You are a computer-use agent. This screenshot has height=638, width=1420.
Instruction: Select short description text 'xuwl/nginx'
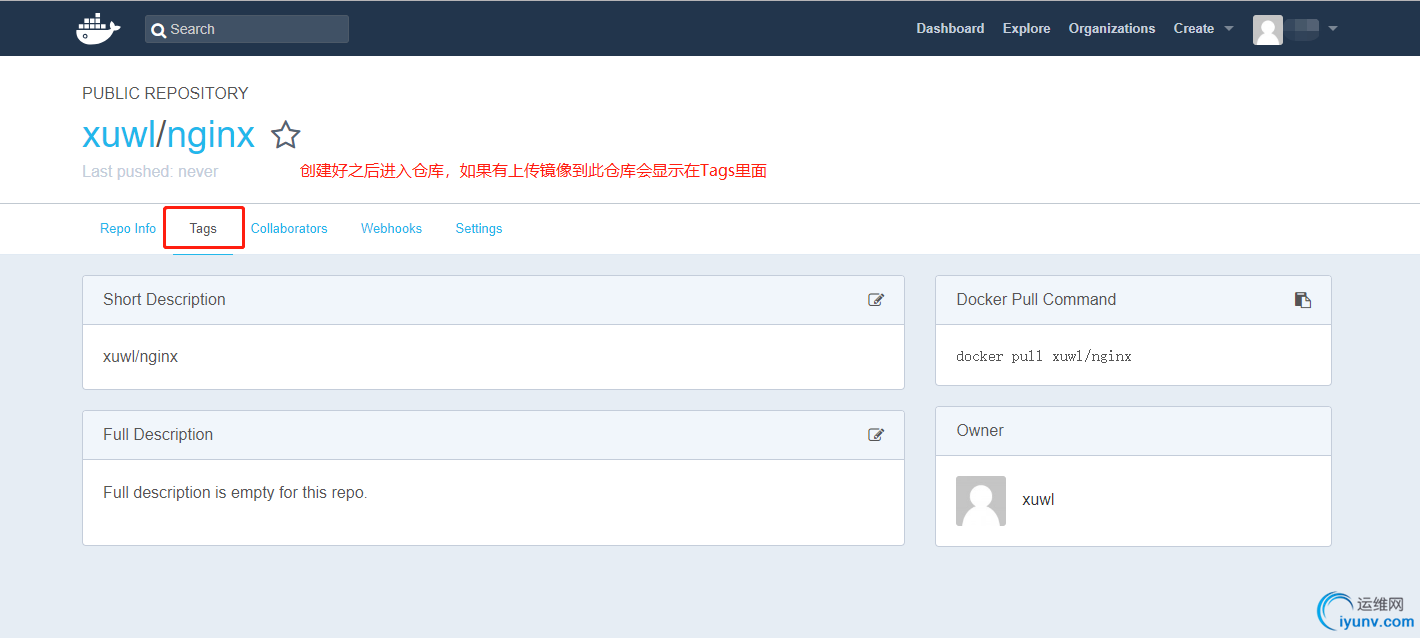(x=140, y=356)
